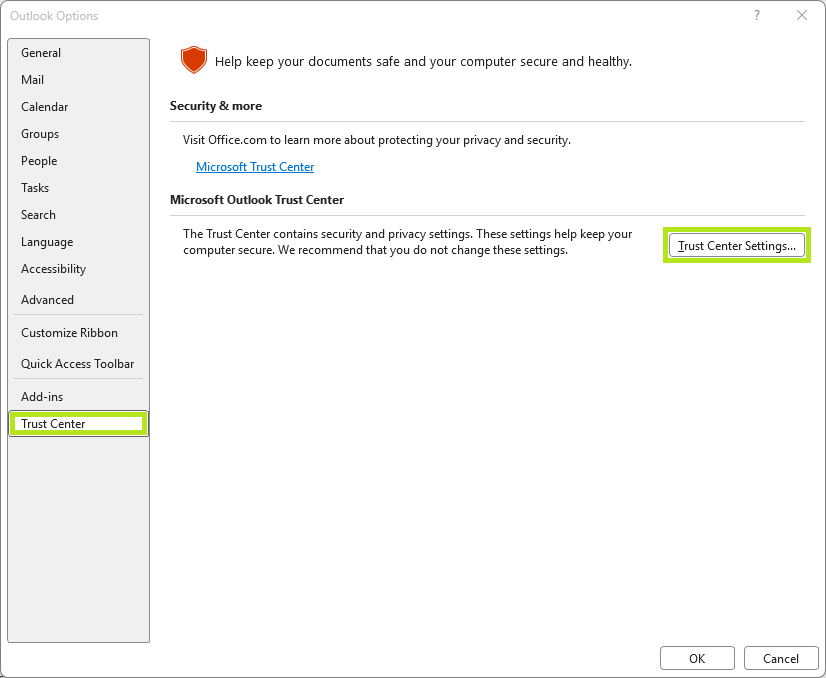Open the Add-ins page

(x=42, y=397)
